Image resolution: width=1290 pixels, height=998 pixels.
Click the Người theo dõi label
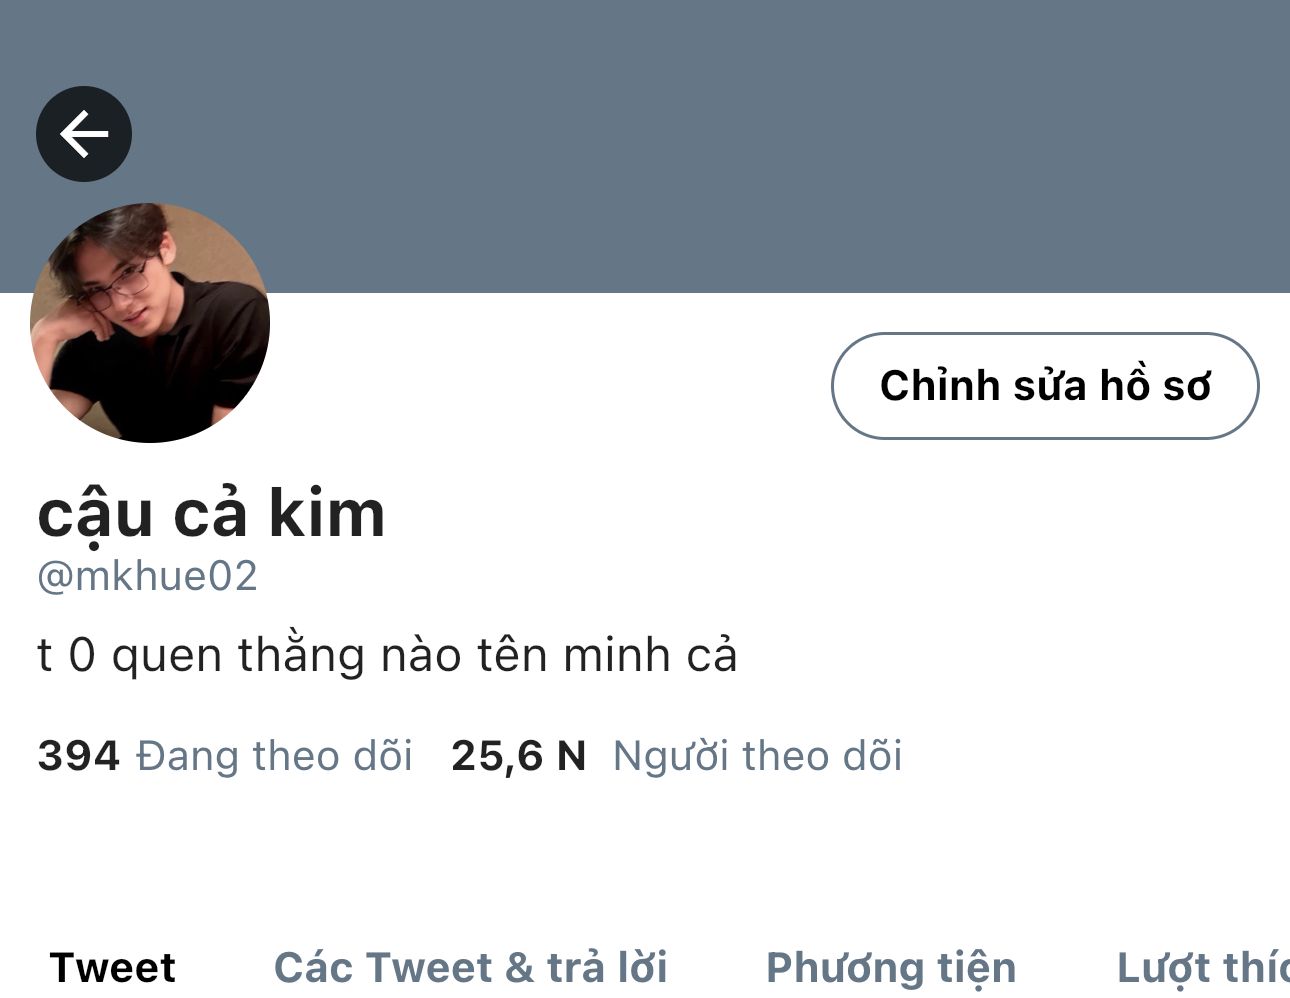[757, 756]
